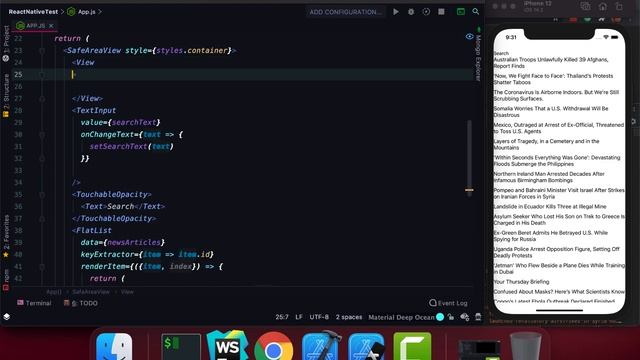
Task: Click the orange warning marker on scrollbar stripe
Action: click(x=469, y=190)
